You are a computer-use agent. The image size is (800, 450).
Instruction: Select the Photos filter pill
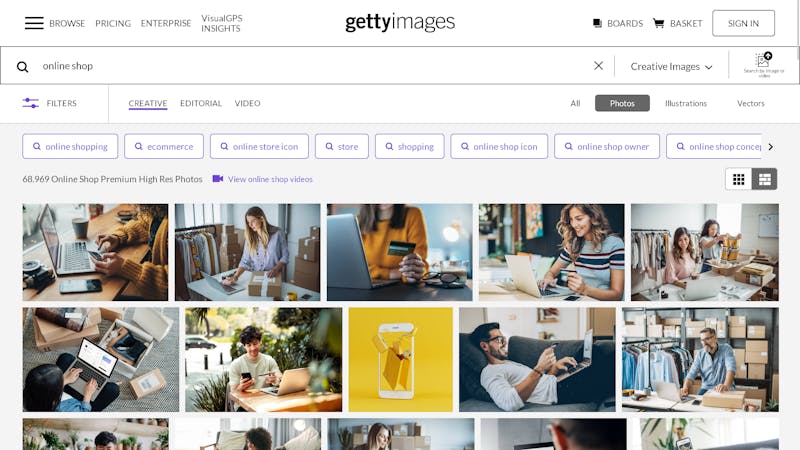[622, 103]
